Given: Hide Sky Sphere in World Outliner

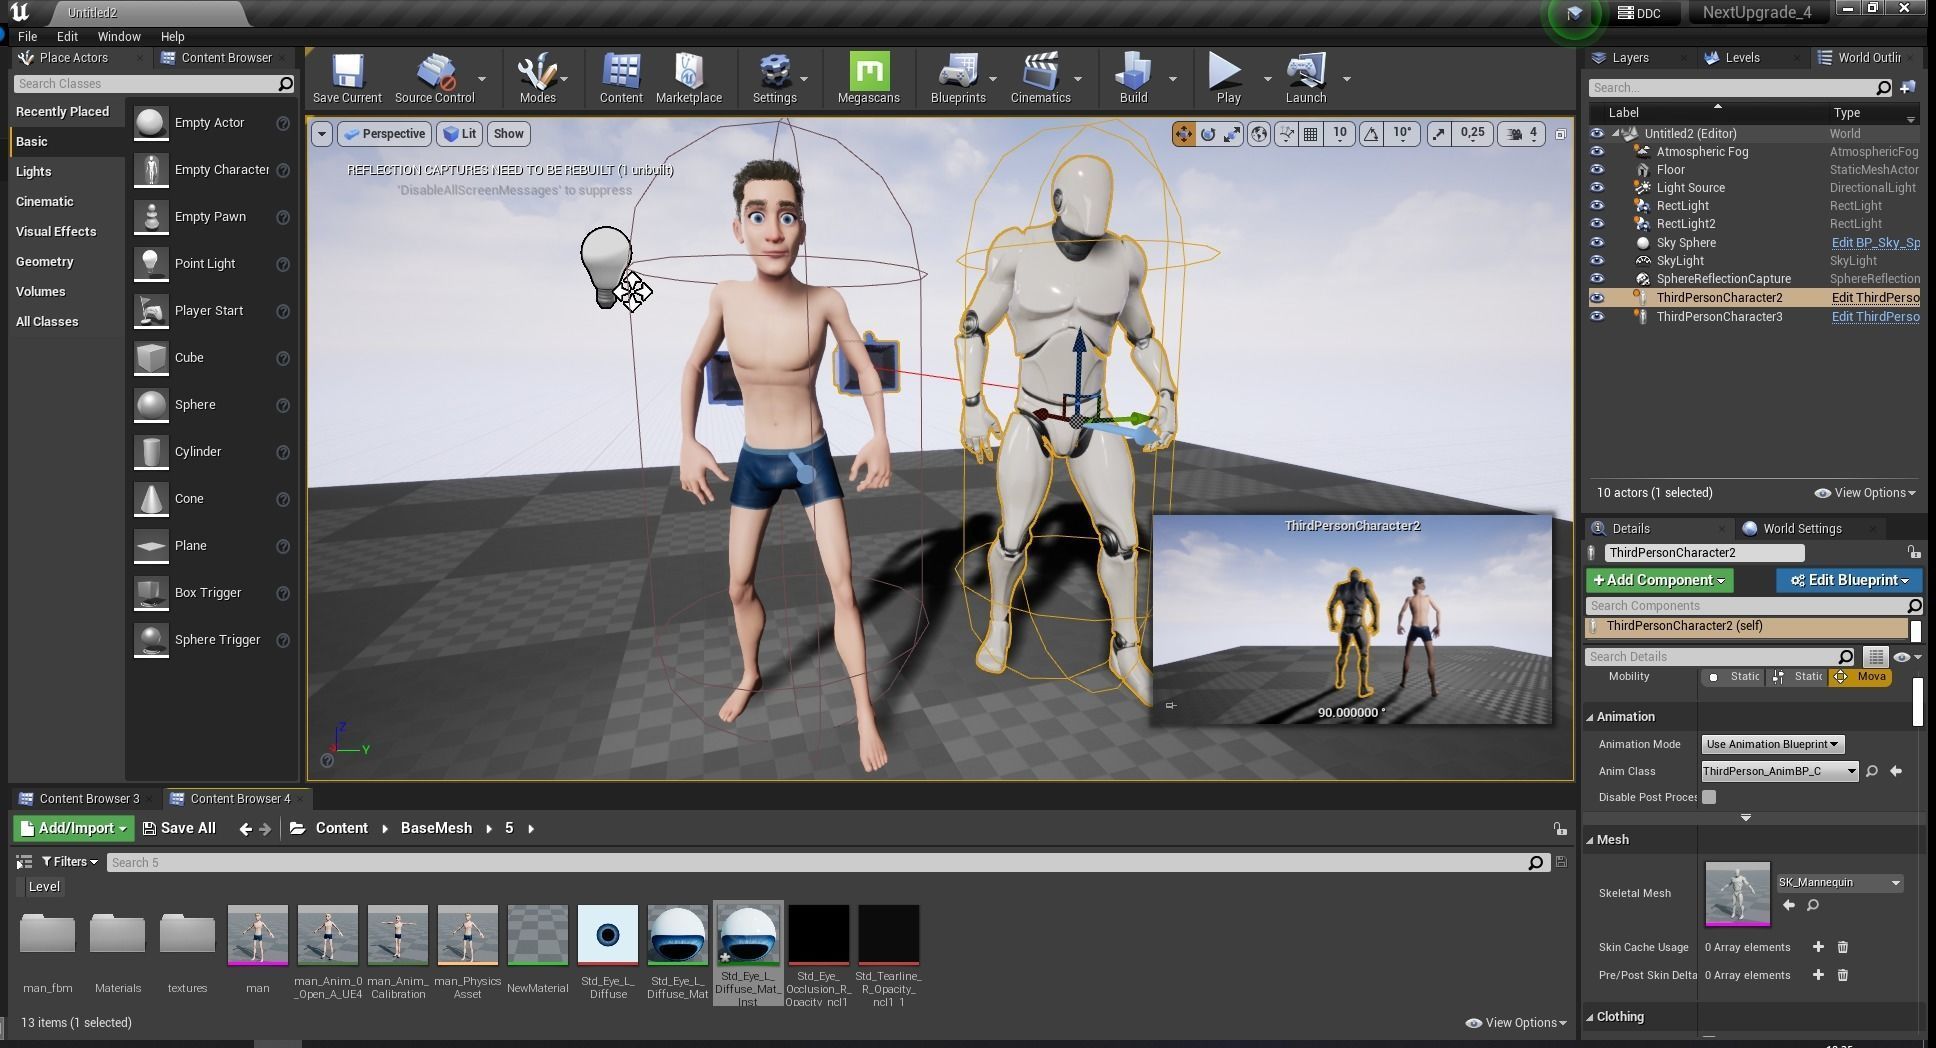Looking at the screenshot, I should (1597, 243).
